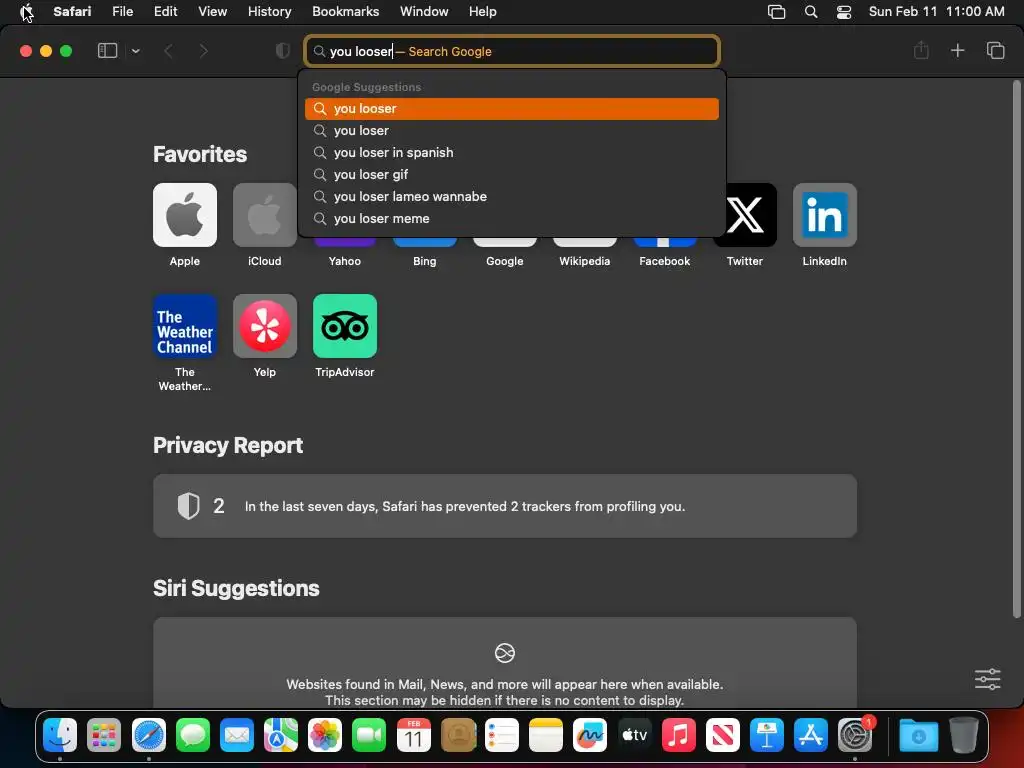Open Messages from the Dock
This screenshot has width=1024, height=768.
coord(193,735)
